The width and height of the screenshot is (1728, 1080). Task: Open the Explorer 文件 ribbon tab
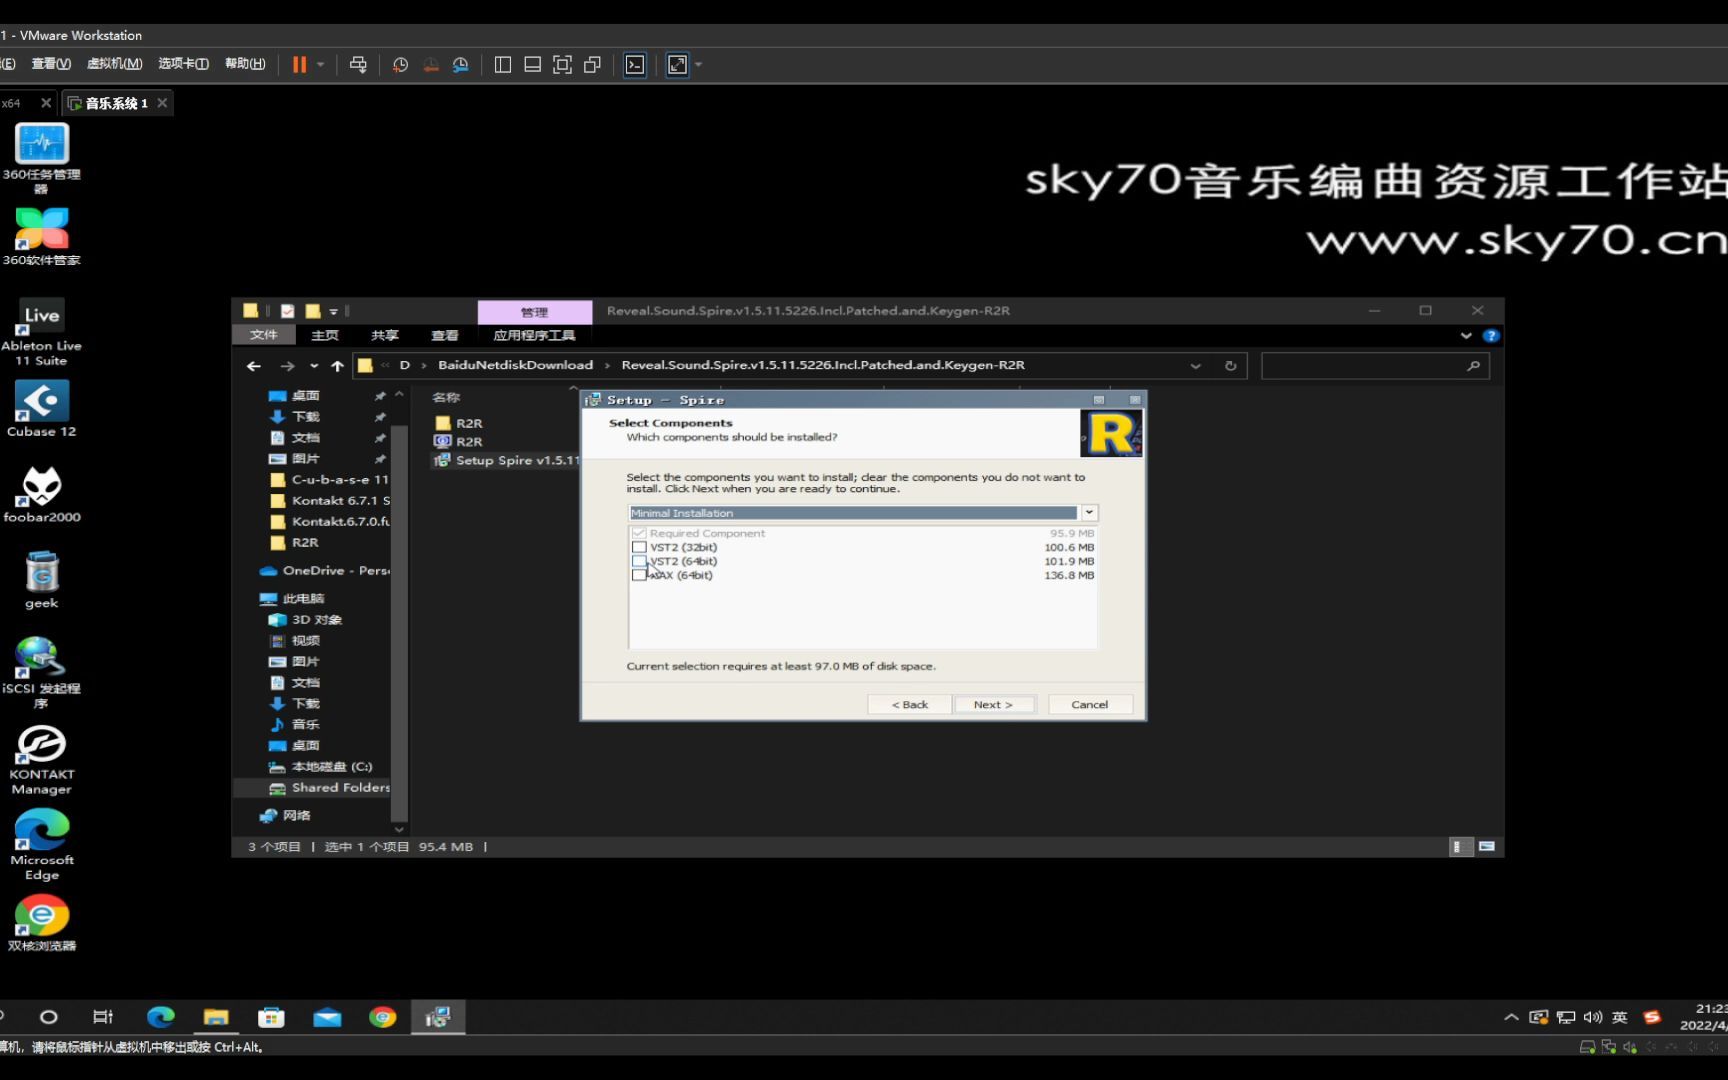tap(263, 335)
